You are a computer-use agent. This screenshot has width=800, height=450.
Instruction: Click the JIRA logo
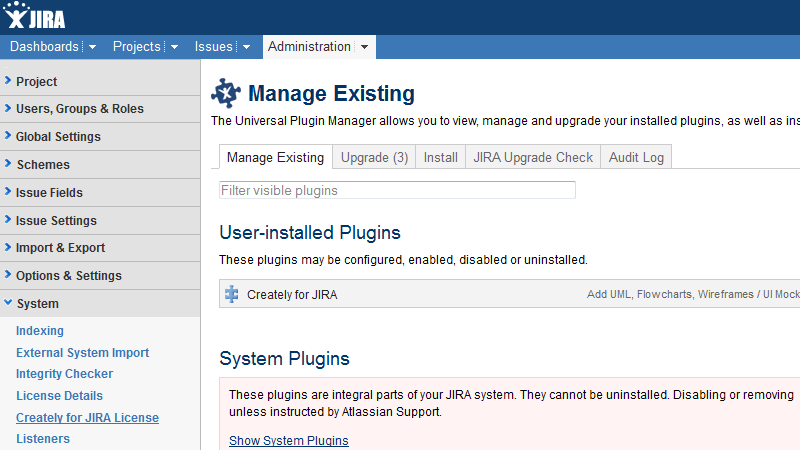(34, 16)
